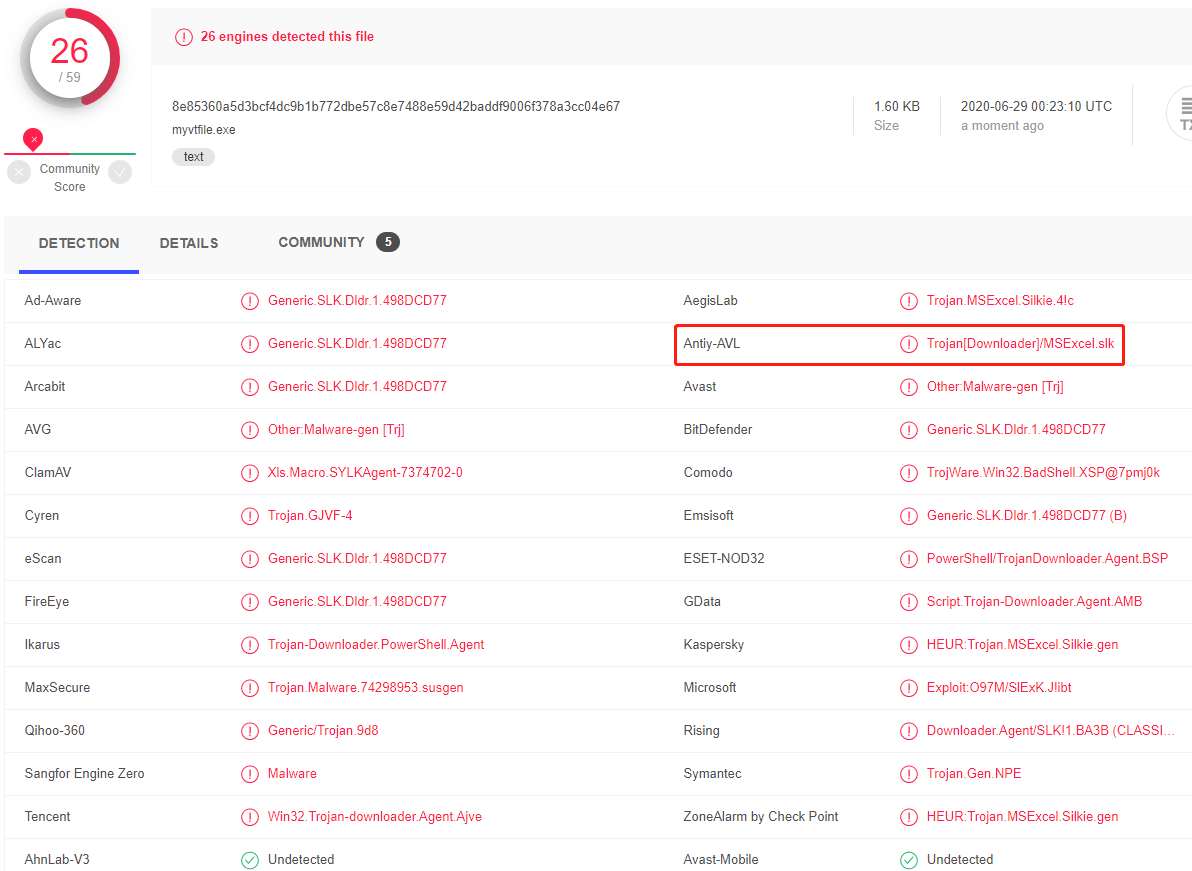Click the green check icon for Avast-Mobile

pos(908,860)
